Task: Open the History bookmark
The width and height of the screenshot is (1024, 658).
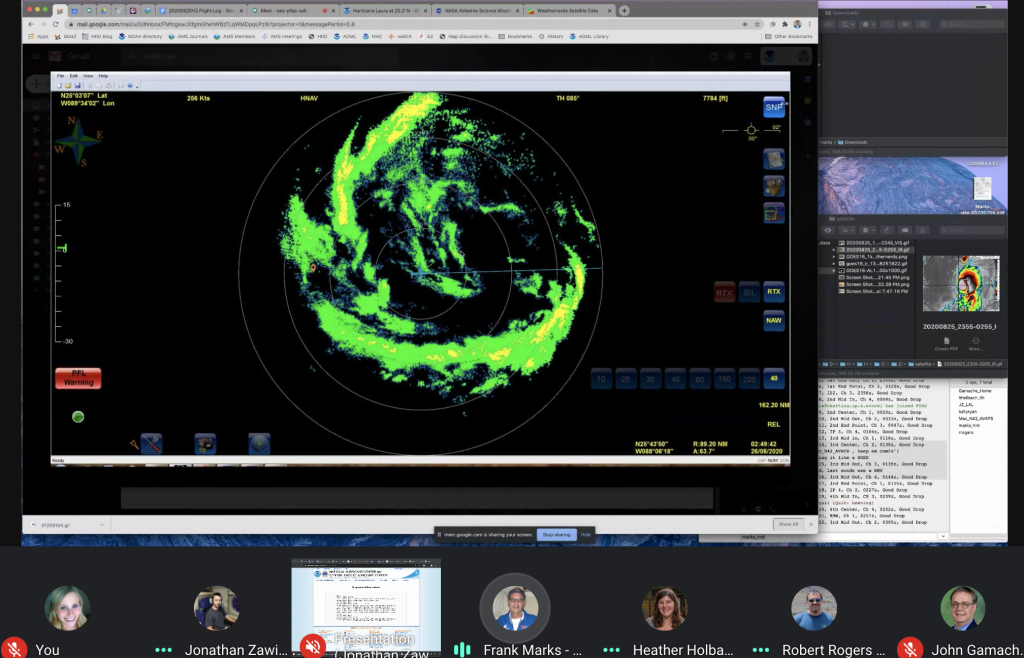Action: pyautogui.click(x=551, y=37)
